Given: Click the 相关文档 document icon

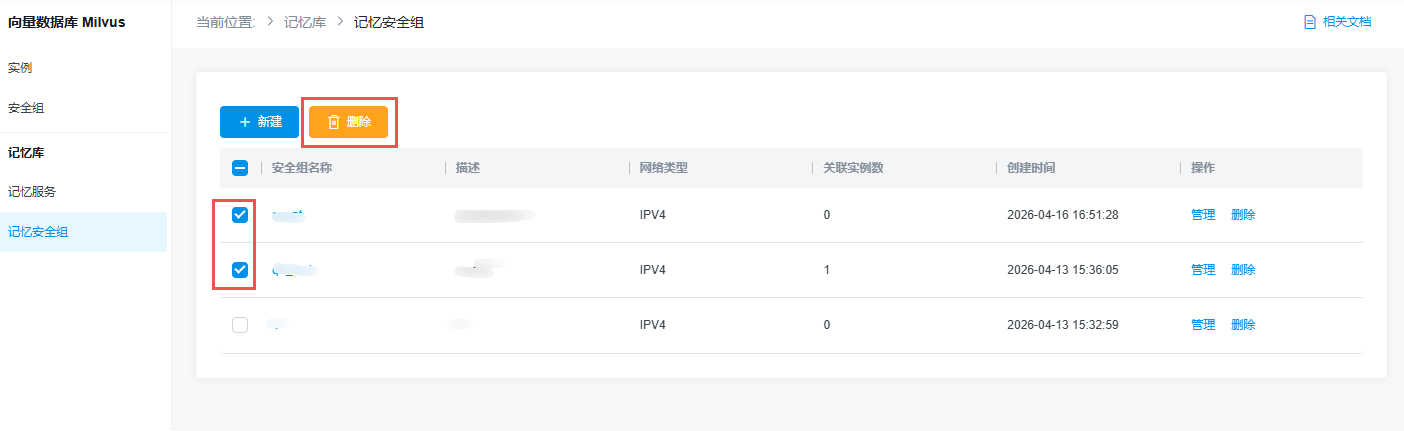Looking at the screenshot, I should tap(1309, 22).
